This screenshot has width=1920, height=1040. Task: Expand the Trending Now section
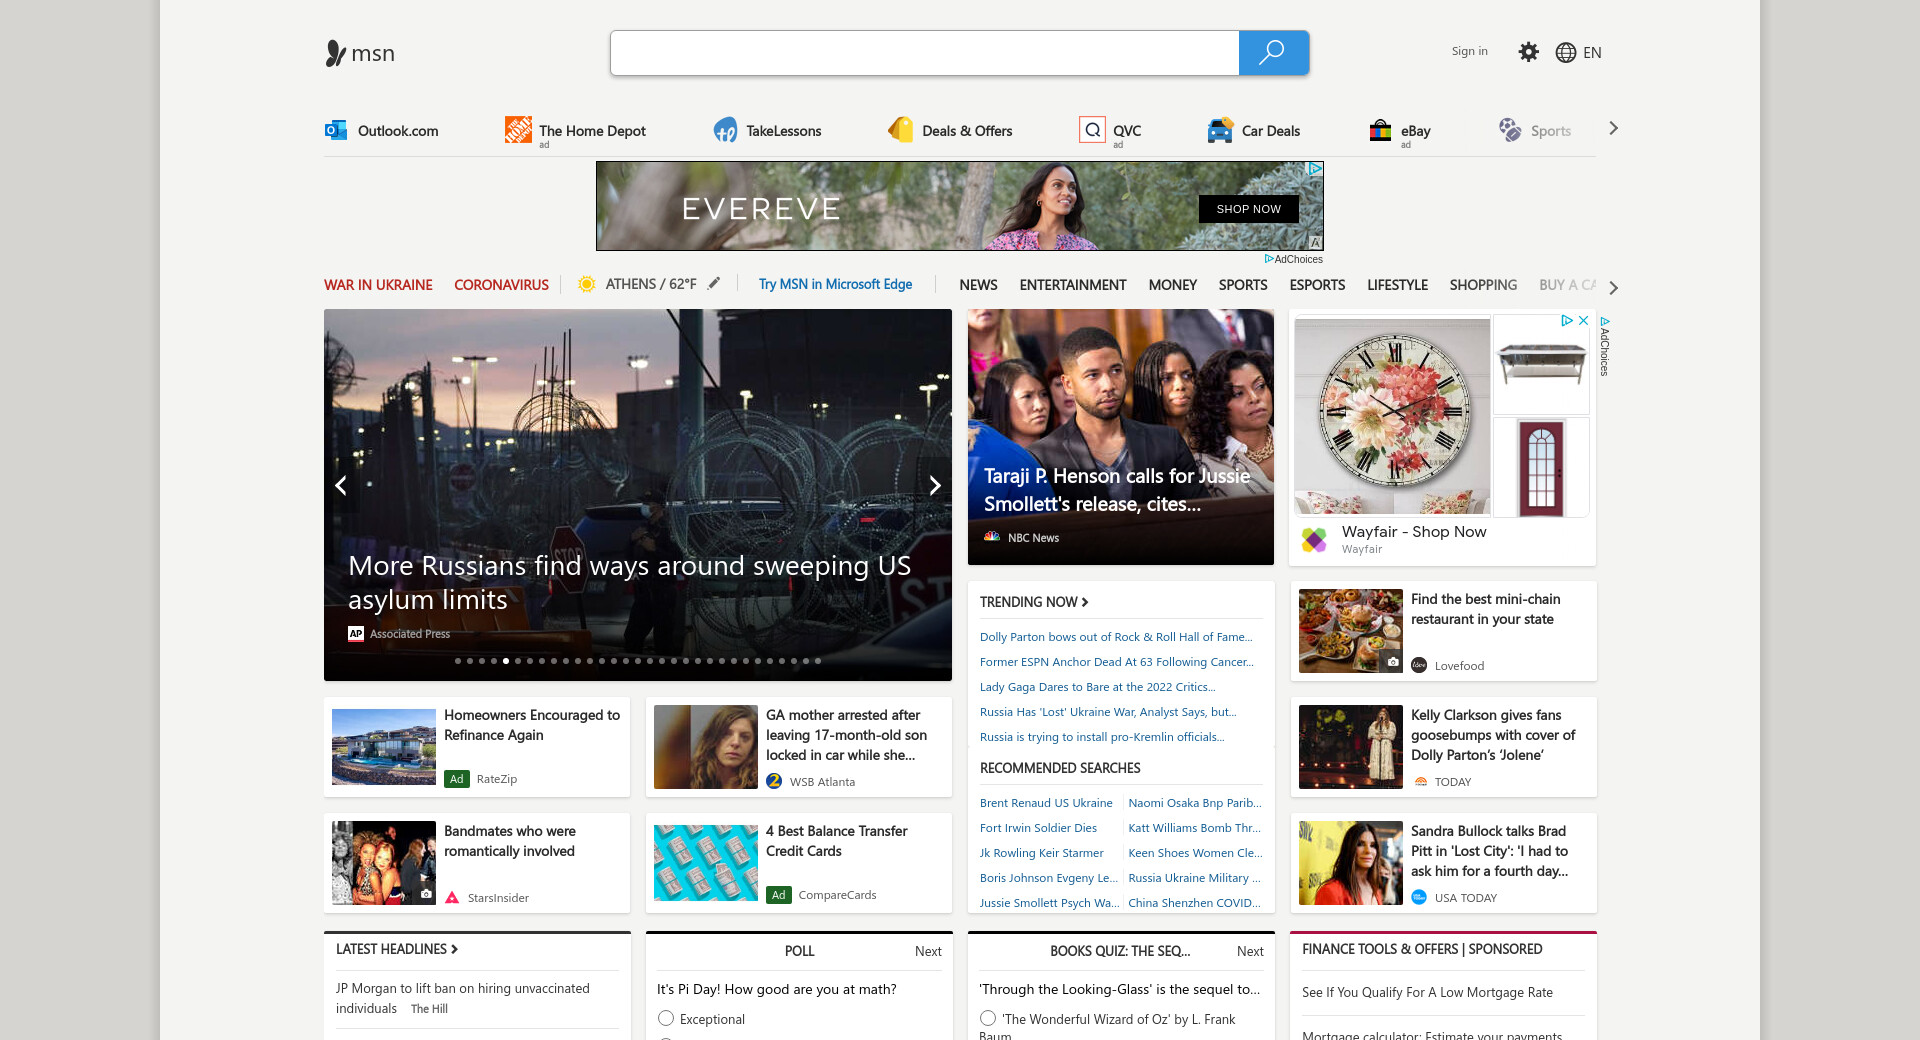(1034, 602)
